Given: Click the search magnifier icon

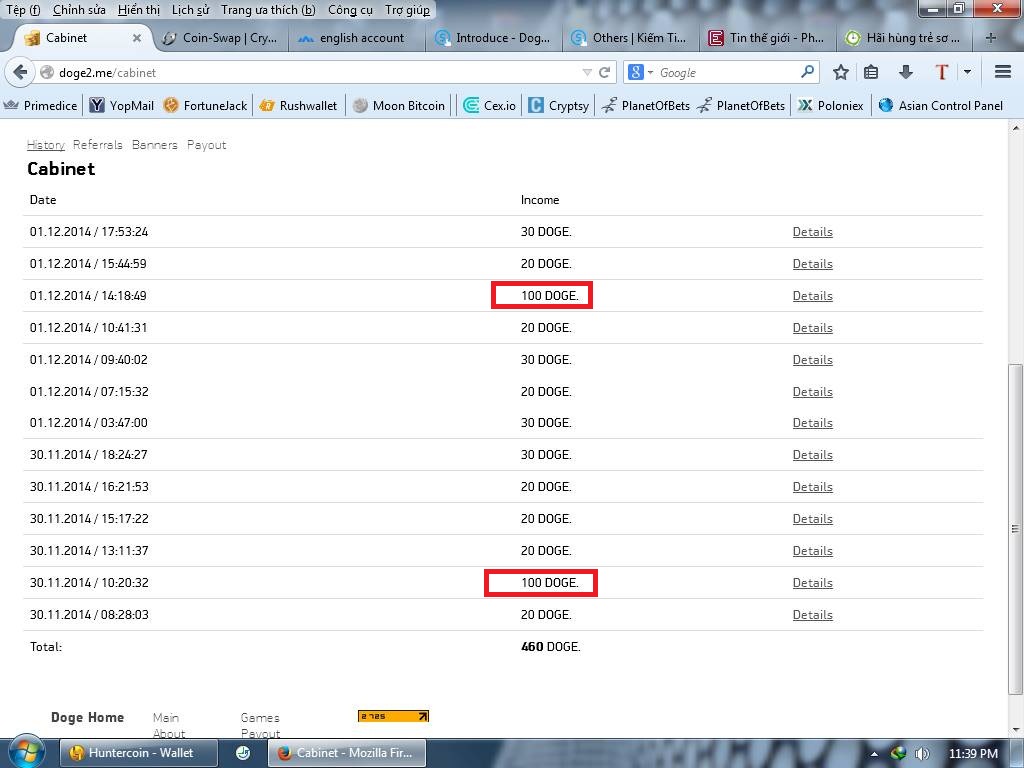Looking at the screenshot, I should coord(807,71).
